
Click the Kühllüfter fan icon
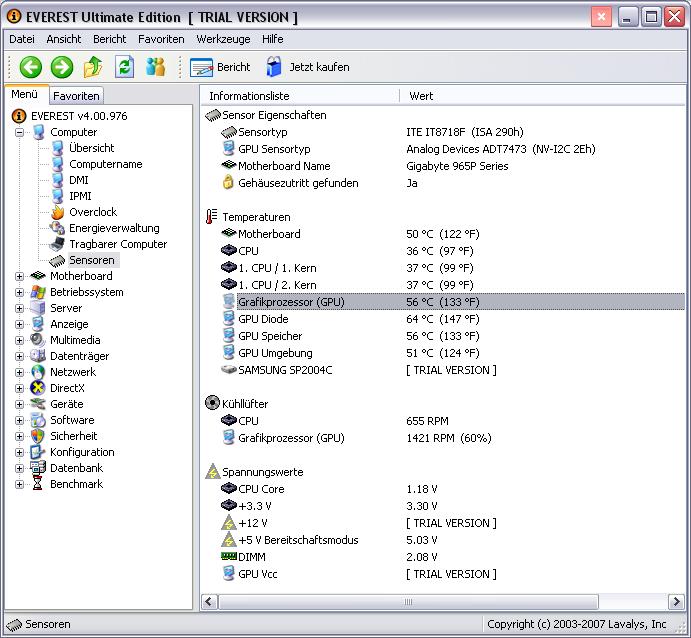pos(212,403)
